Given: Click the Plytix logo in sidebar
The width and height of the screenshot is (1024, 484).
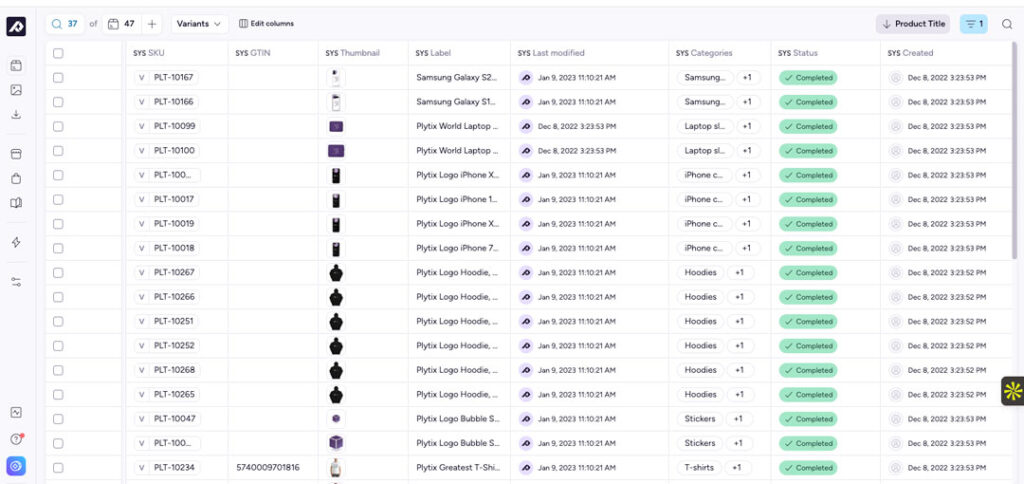Looking at the screenshot, I should (16, 27).
